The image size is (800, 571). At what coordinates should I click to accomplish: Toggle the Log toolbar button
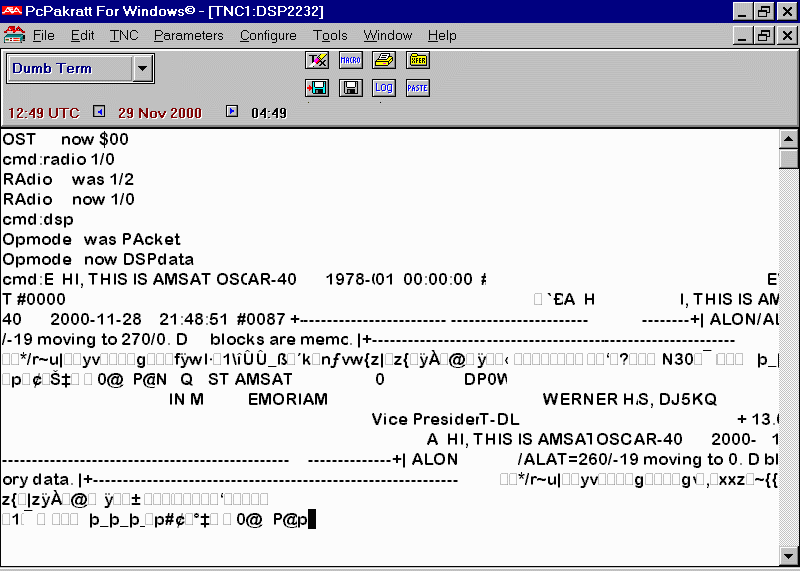(384, 88)
